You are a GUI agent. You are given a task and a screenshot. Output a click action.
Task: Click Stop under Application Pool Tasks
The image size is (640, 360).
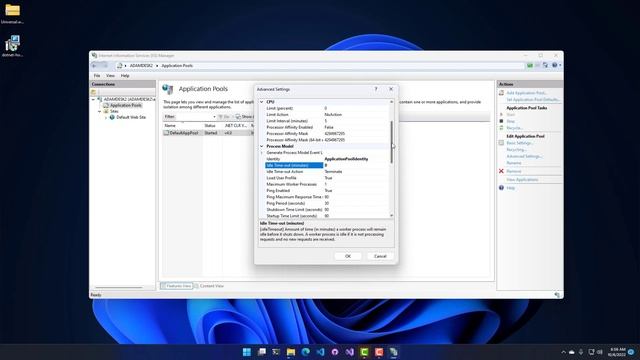click(510, 121)
